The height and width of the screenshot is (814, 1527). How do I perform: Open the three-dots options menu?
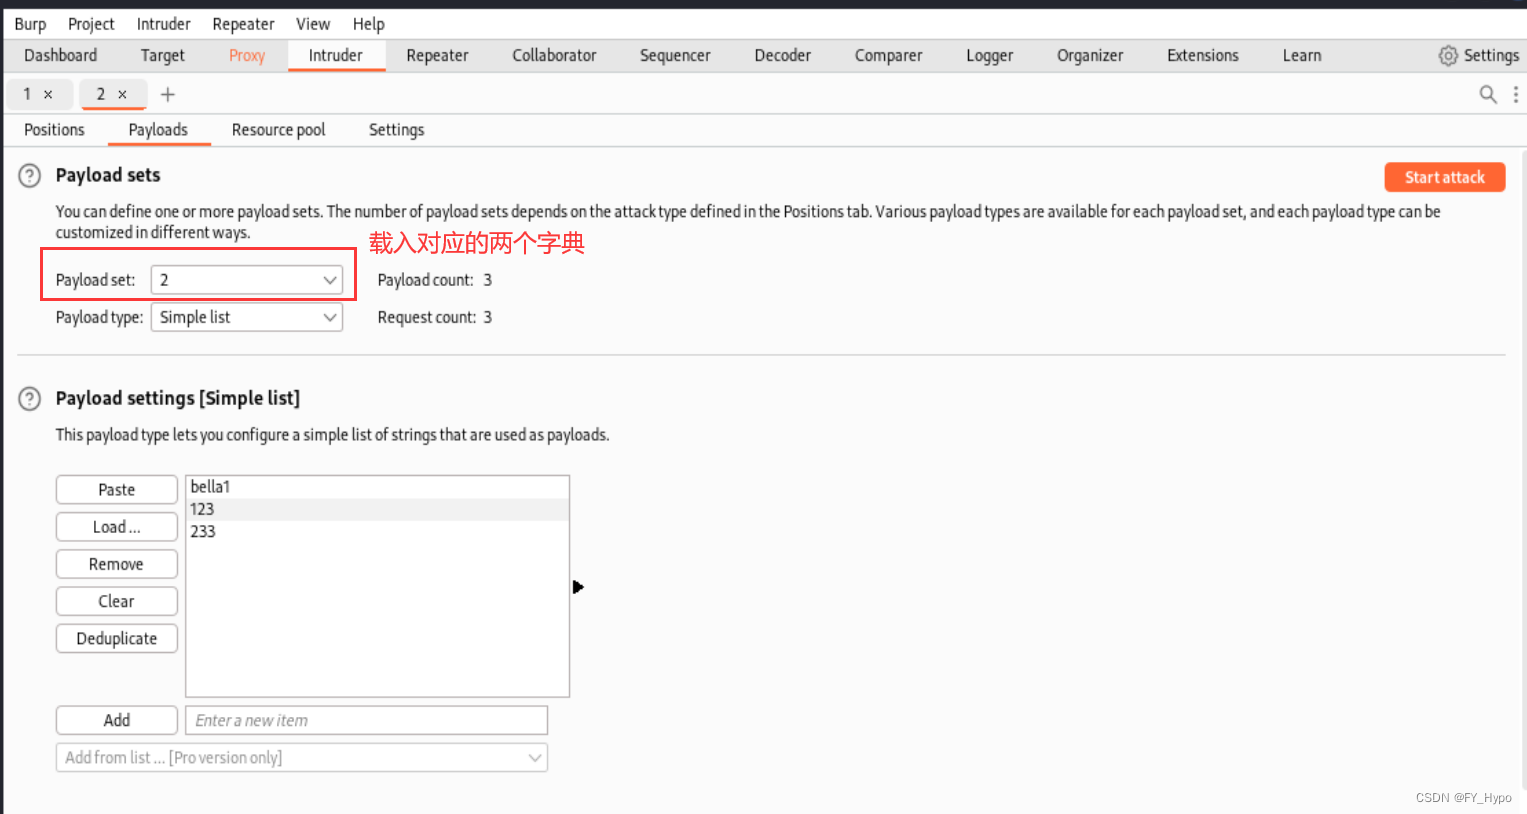[x=1516, y=94]
